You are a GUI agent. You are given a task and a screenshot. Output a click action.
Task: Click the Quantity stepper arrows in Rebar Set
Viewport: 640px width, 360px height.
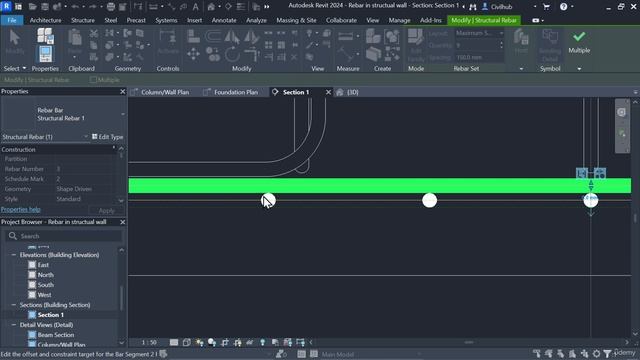click(501, 45)
